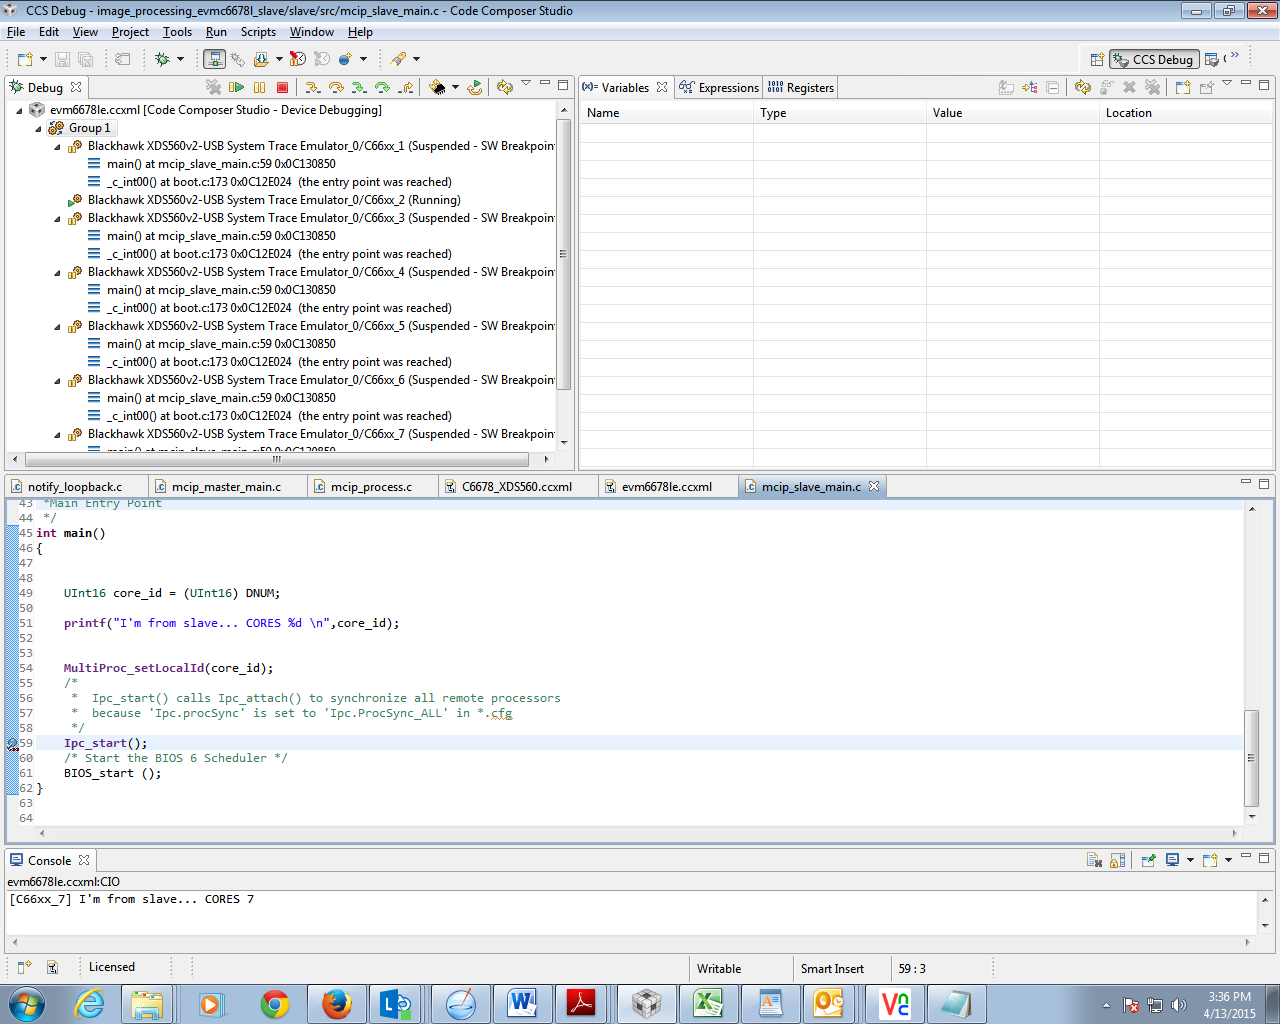The height and width of the screenshot is (1024, 1280).
Task: Click the Clear Console icon
Action: [x=1094, y=860]
